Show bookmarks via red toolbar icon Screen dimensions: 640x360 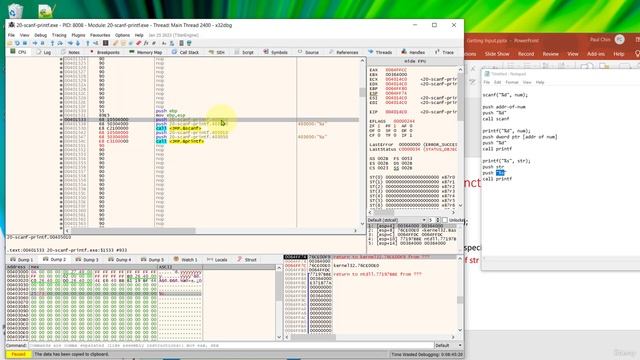pyautogui.click(x=138, y=43)
